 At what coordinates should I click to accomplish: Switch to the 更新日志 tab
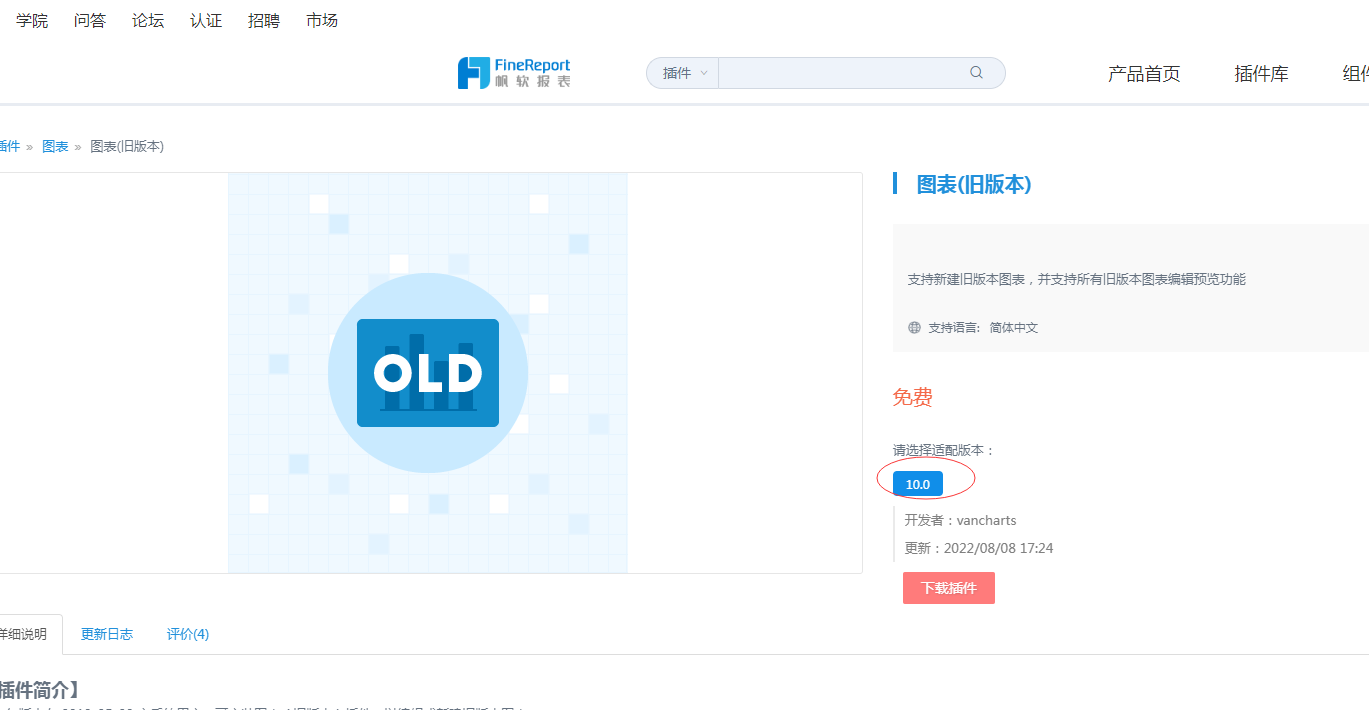107,634
